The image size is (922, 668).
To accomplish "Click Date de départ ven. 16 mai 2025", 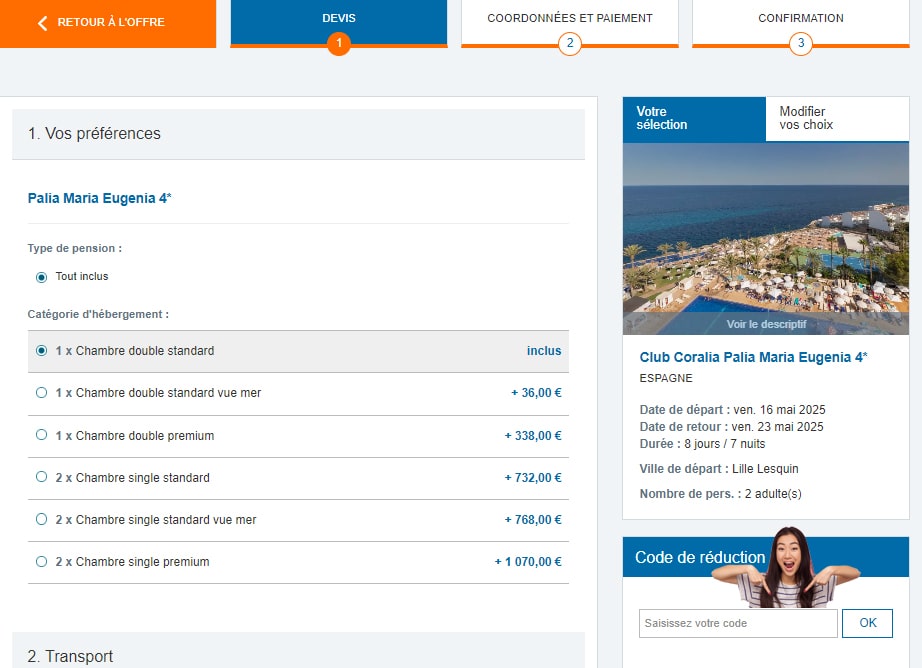I will (732, 410).
